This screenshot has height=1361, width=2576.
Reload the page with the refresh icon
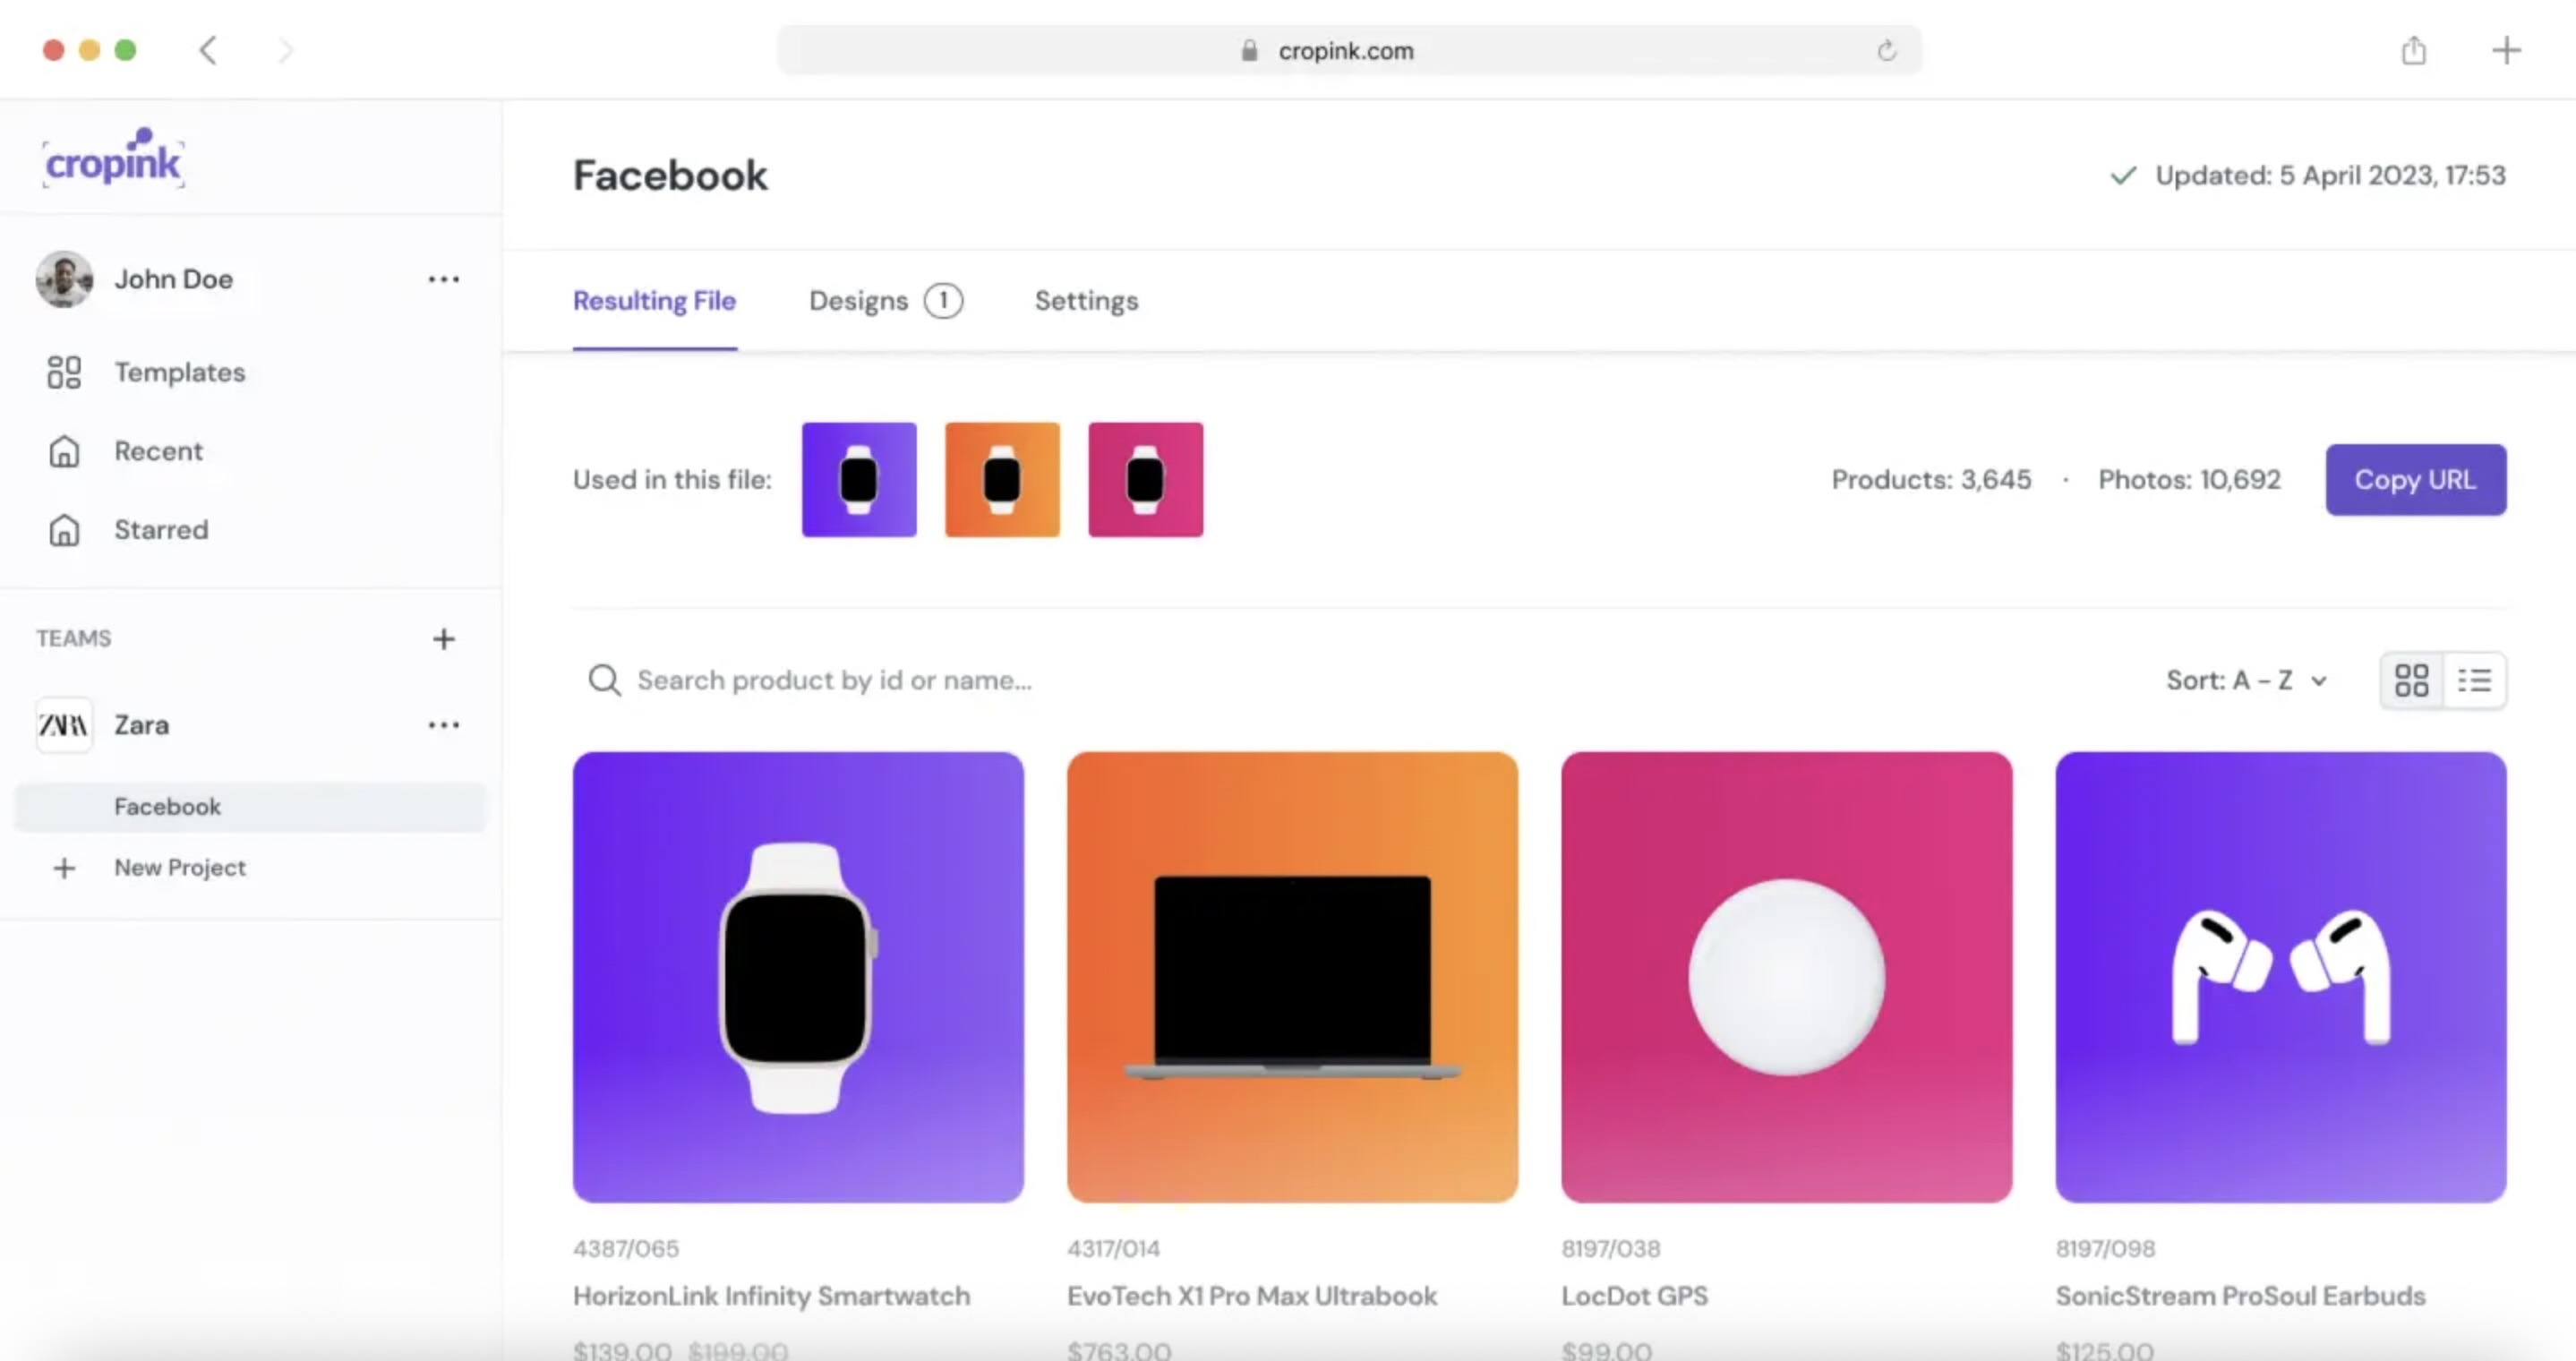pos(1886,51)
